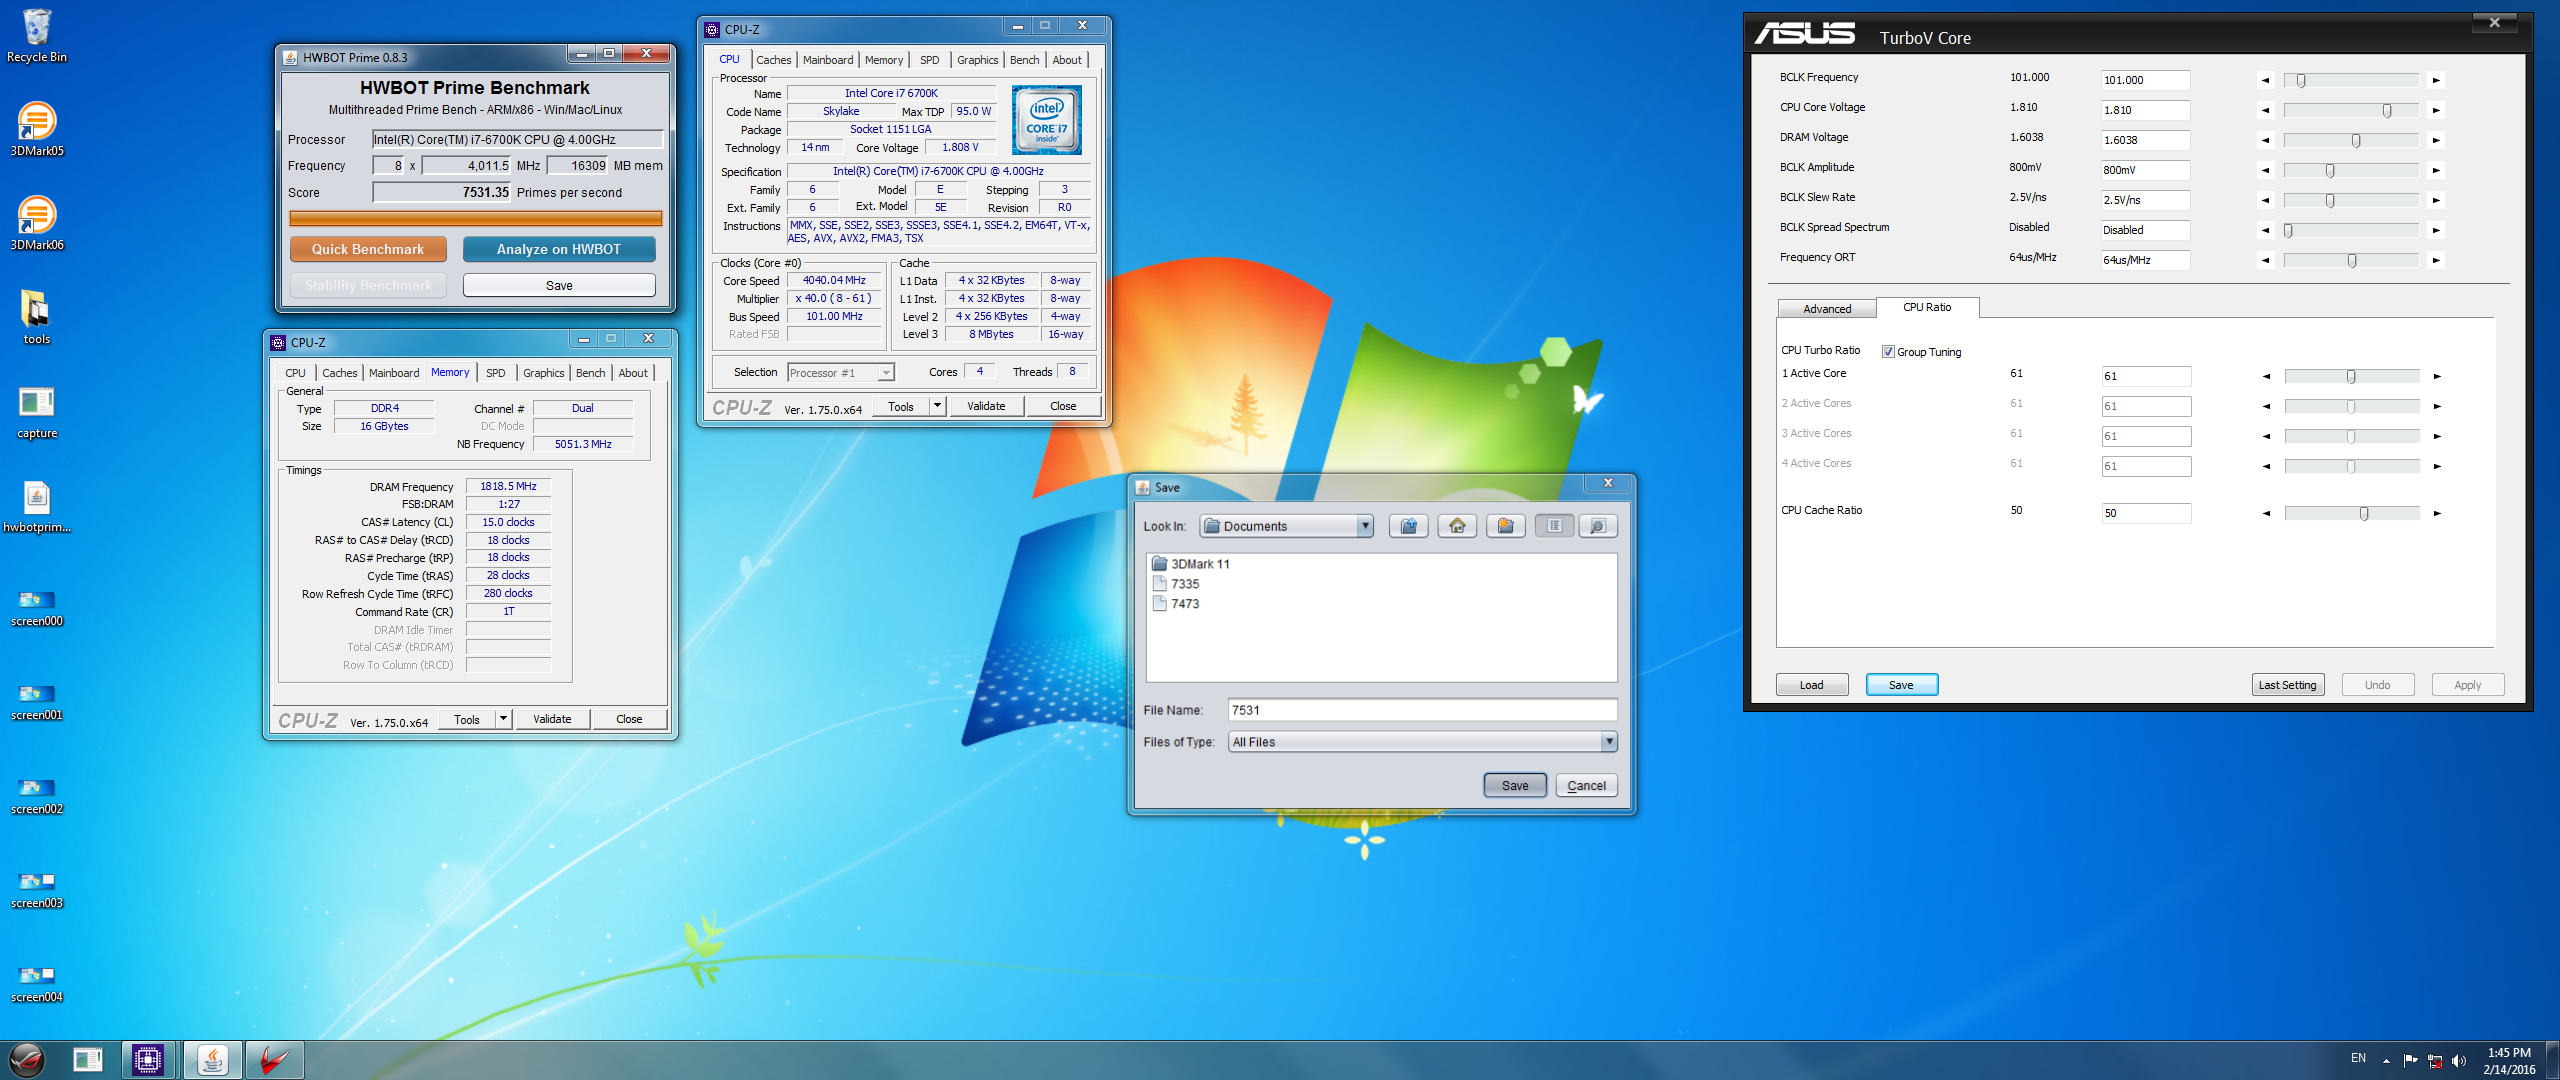The image size is (2560, 1080).
Task: Click Validate in CPU-Z CPU window
Action: coord(986,406)
